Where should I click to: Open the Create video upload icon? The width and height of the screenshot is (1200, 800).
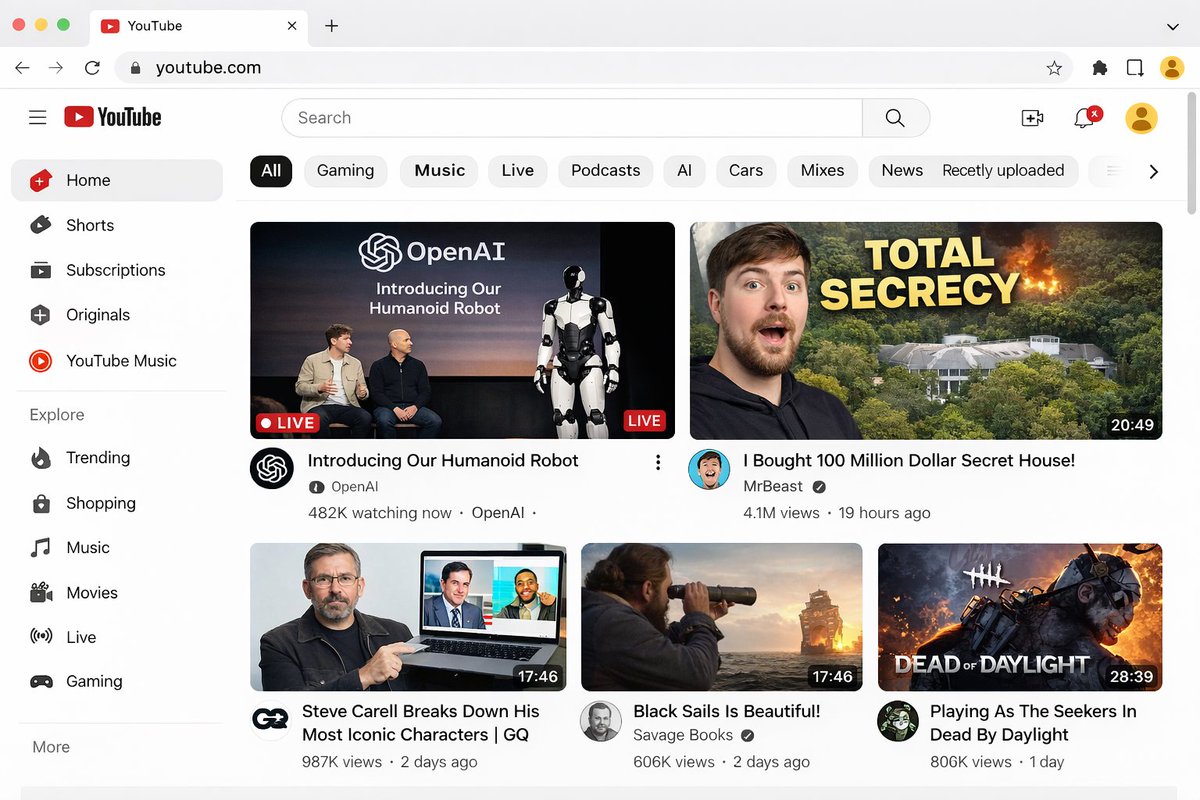(x=1032, y=117)
